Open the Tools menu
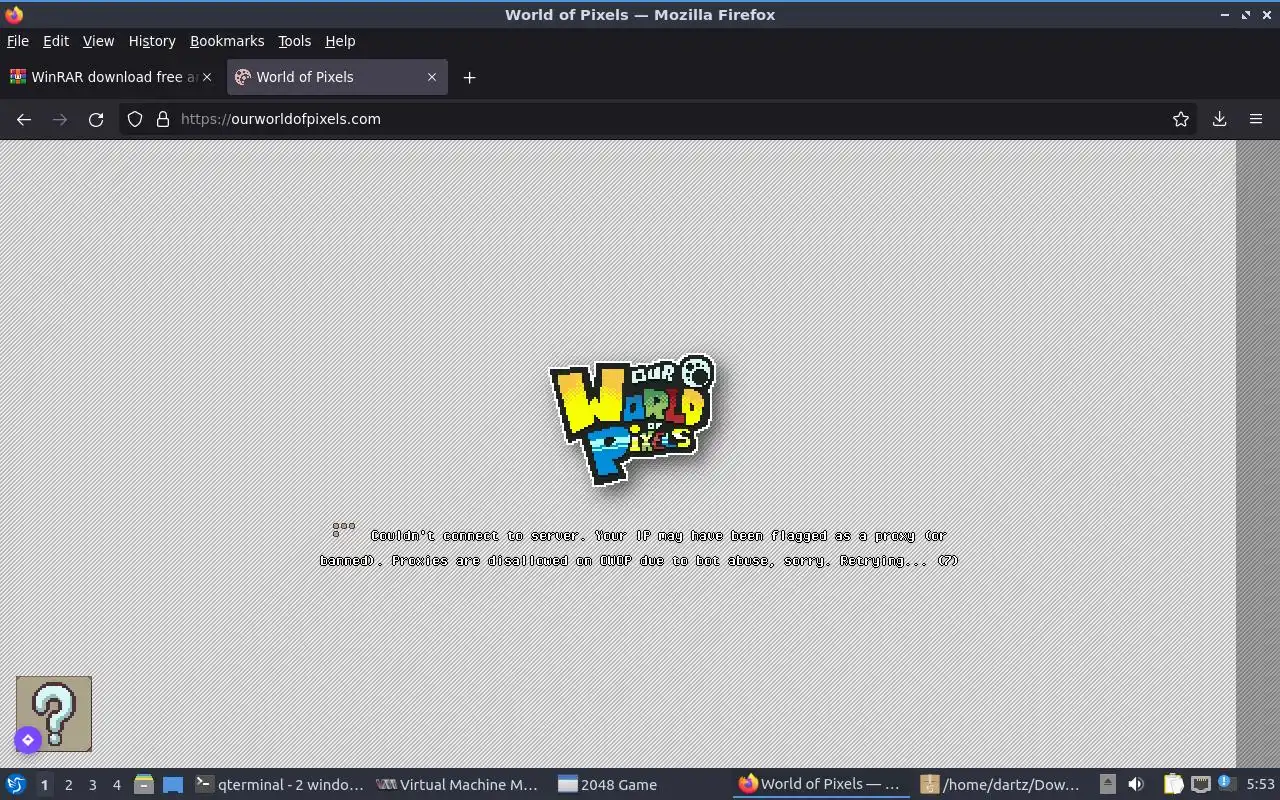This screenshot has height=800, width=1280. (x=294, y=41)
